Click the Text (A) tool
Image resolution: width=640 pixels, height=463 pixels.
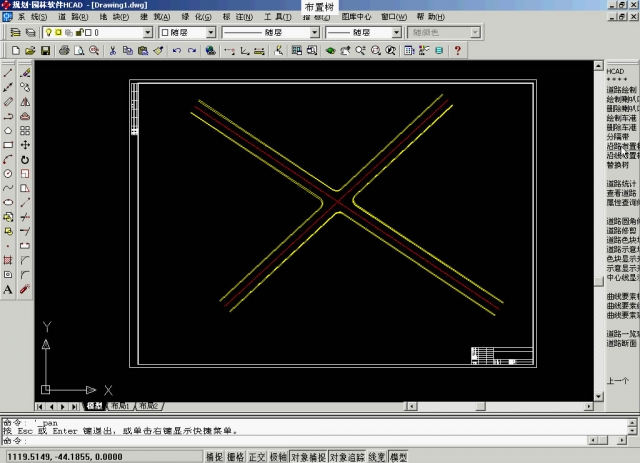coord(8,289)
